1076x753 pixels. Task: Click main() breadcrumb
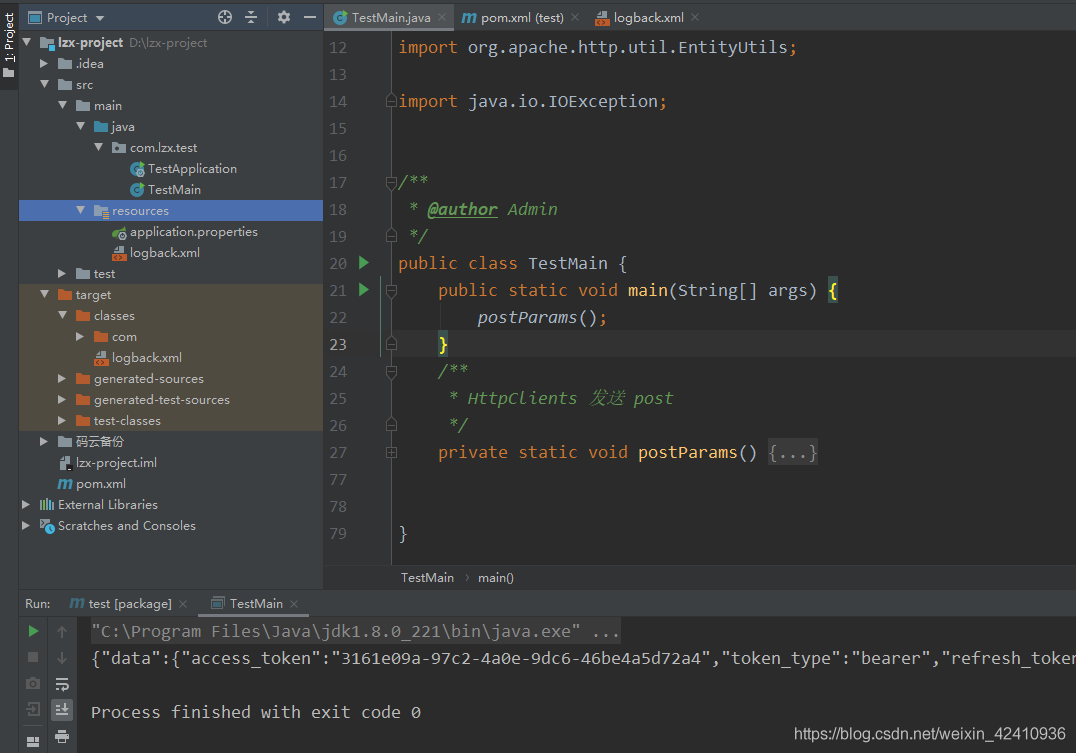tap(495, 578)
